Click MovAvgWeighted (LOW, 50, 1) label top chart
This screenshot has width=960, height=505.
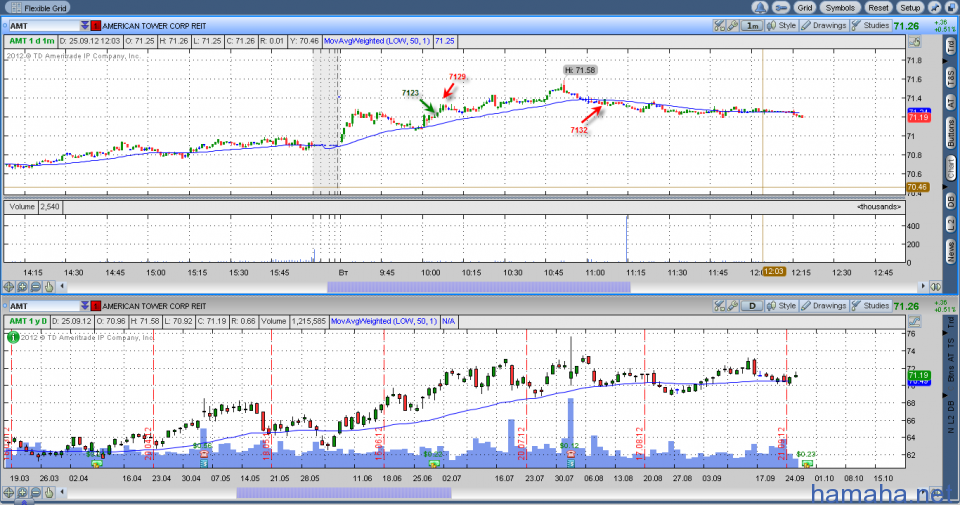(377, 42)
